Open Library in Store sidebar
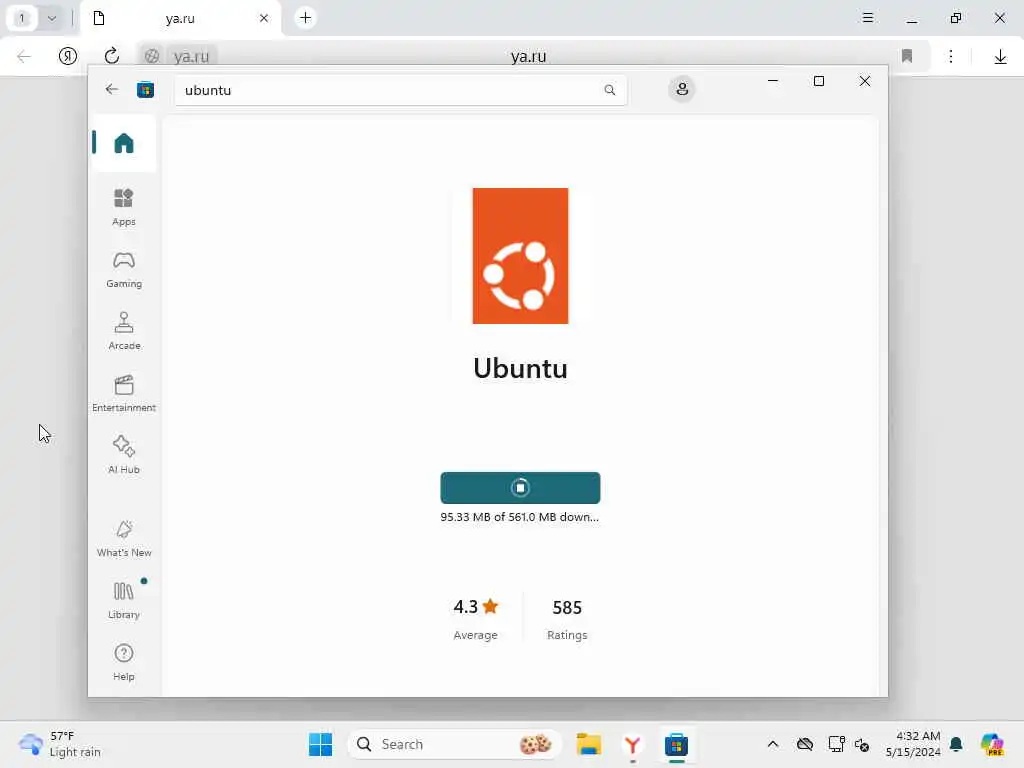This screenshot has height=768, width=1024. point(123,600)
